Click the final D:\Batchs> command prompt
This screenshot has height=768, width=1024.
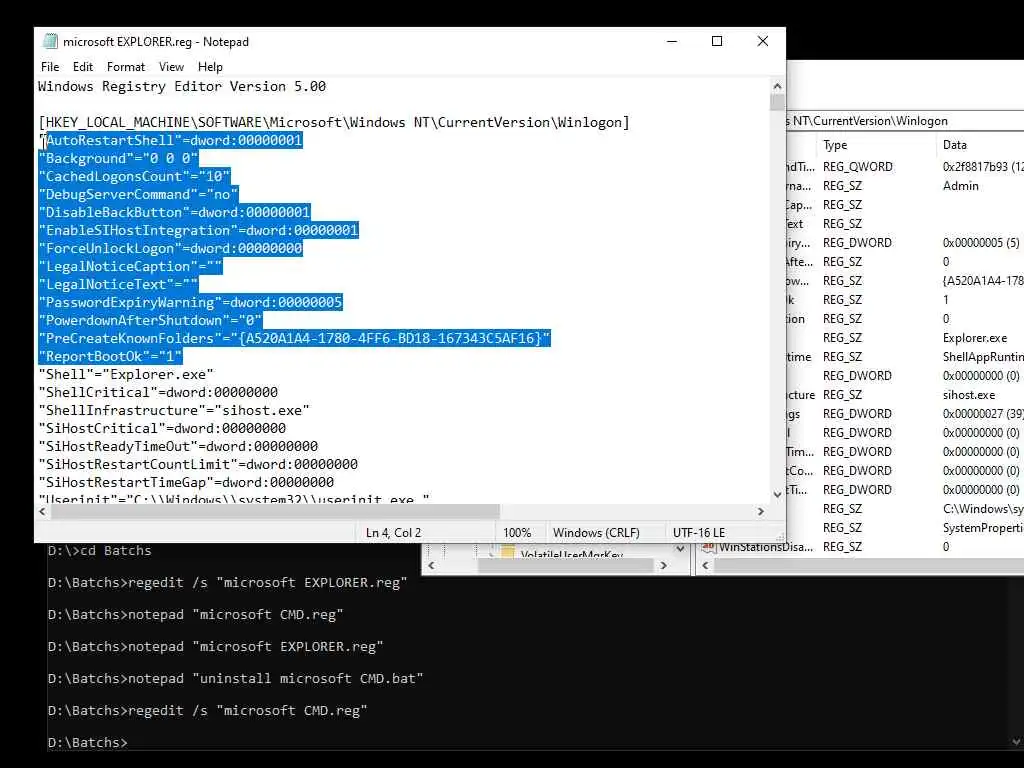[x=88, y=743]
